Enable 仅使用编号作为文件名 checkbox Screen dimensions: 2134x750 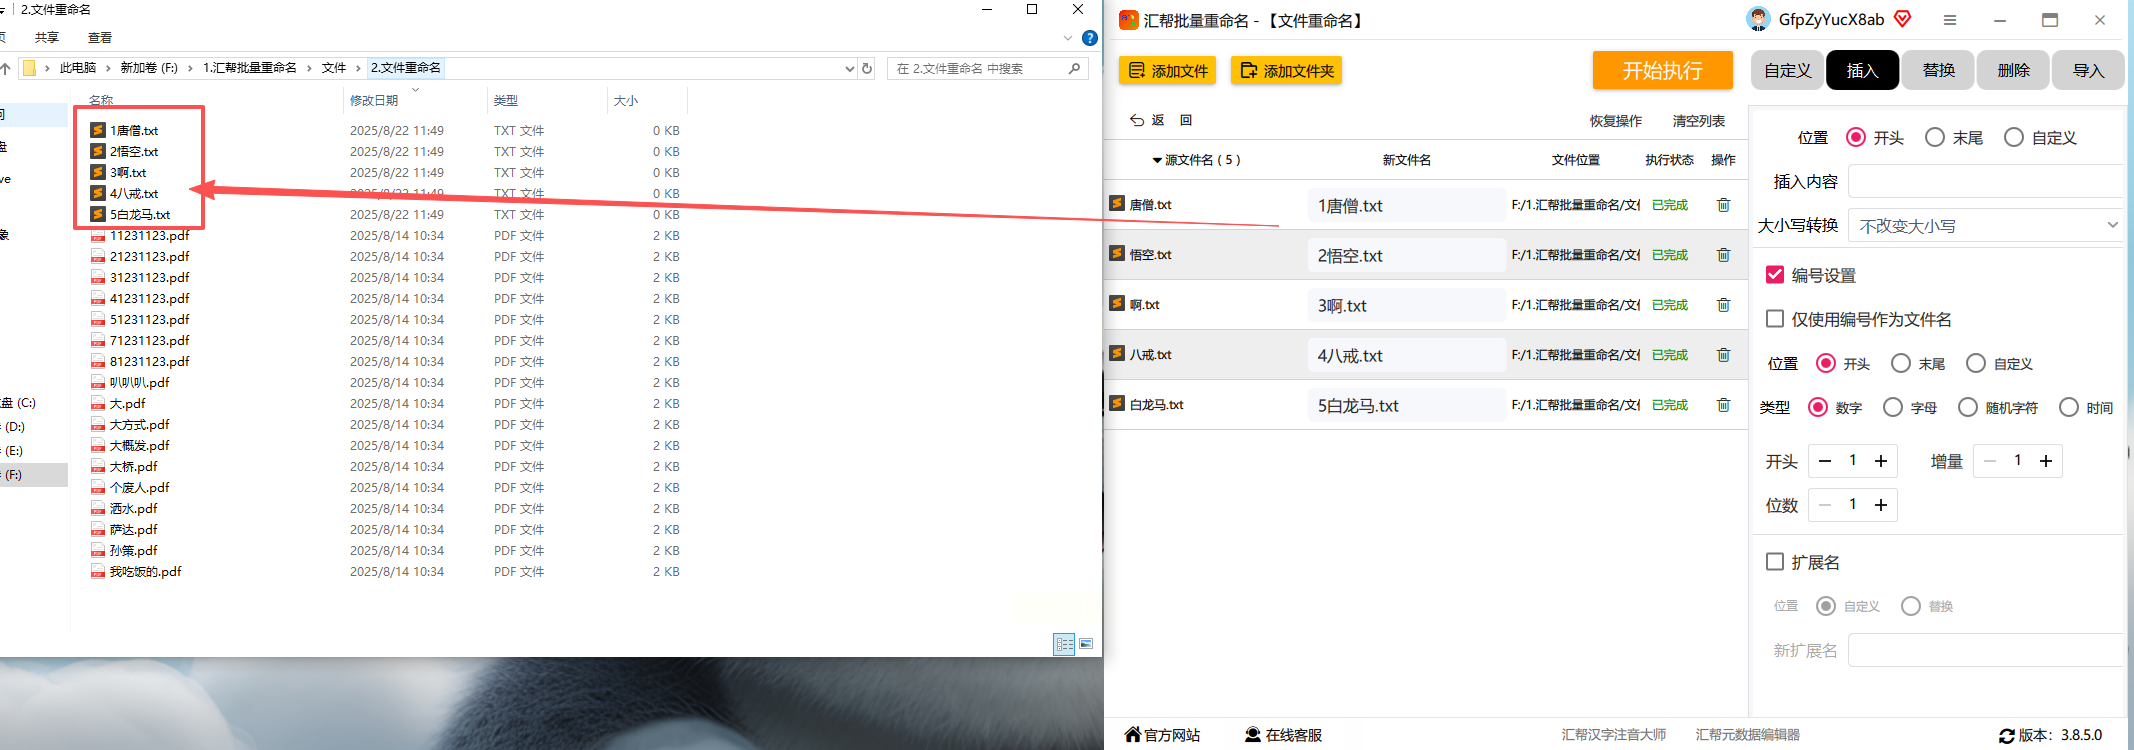point(1775,319)
